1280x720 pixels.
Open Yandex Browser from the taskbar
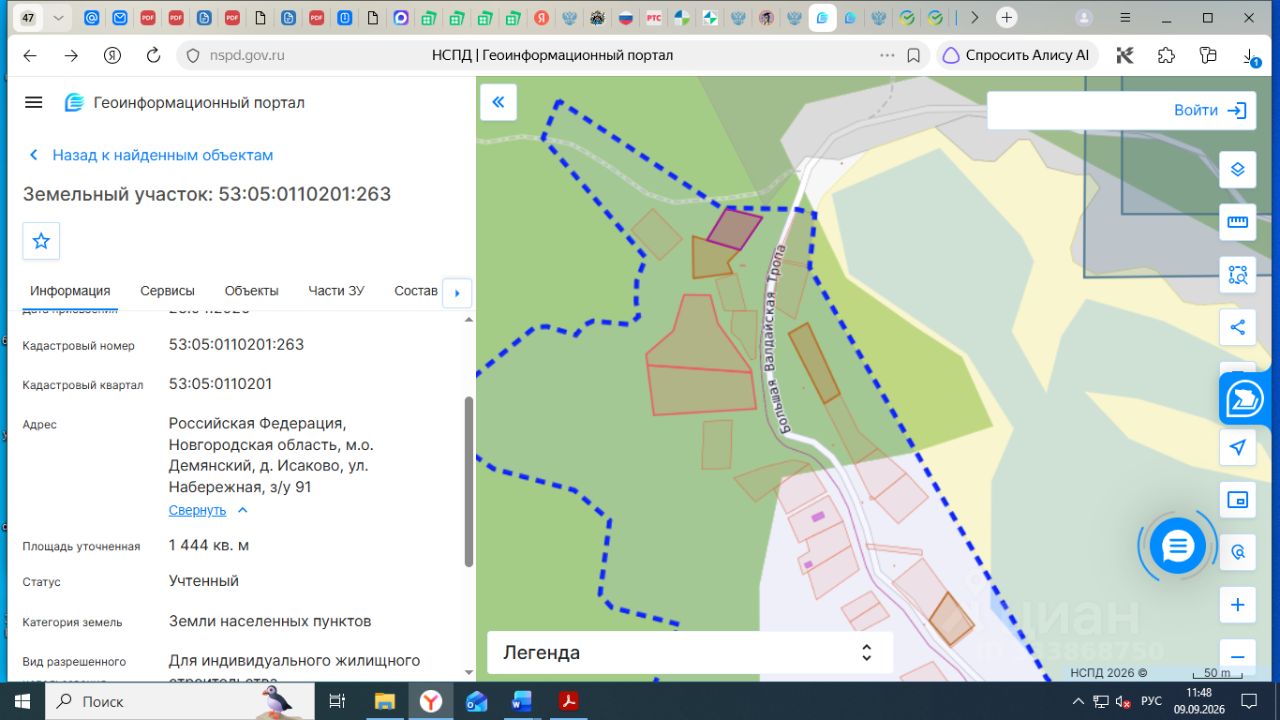point(430,701)
